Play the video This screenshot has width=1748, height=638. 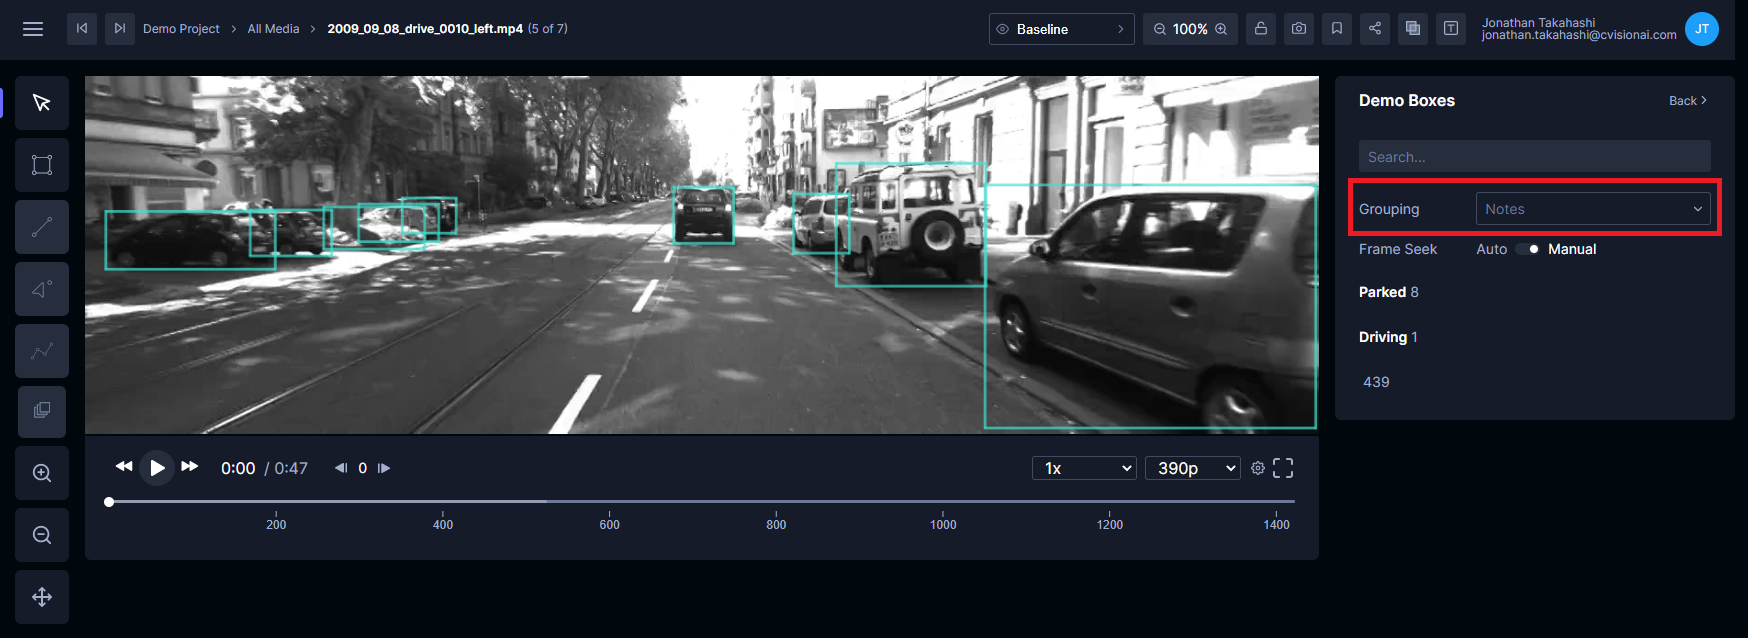pos(157,468)
